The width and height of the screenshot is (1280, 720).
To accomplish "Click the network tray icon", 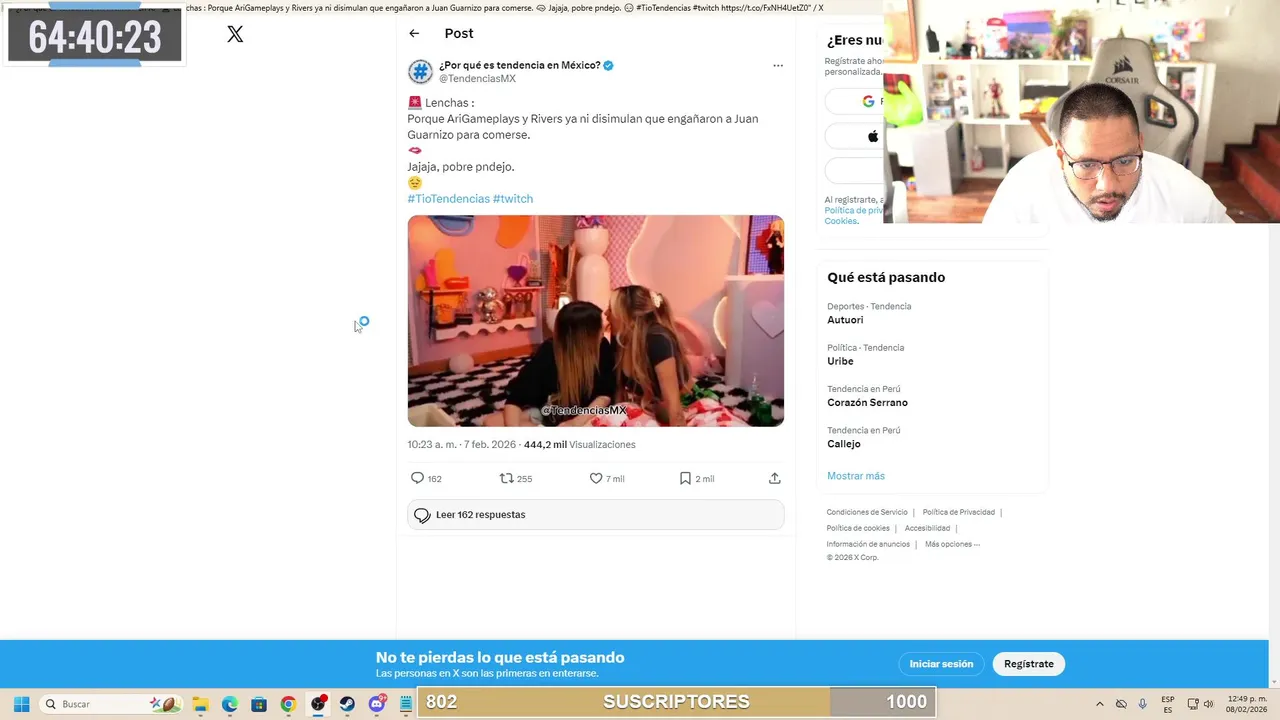I will click(1193, 704).
